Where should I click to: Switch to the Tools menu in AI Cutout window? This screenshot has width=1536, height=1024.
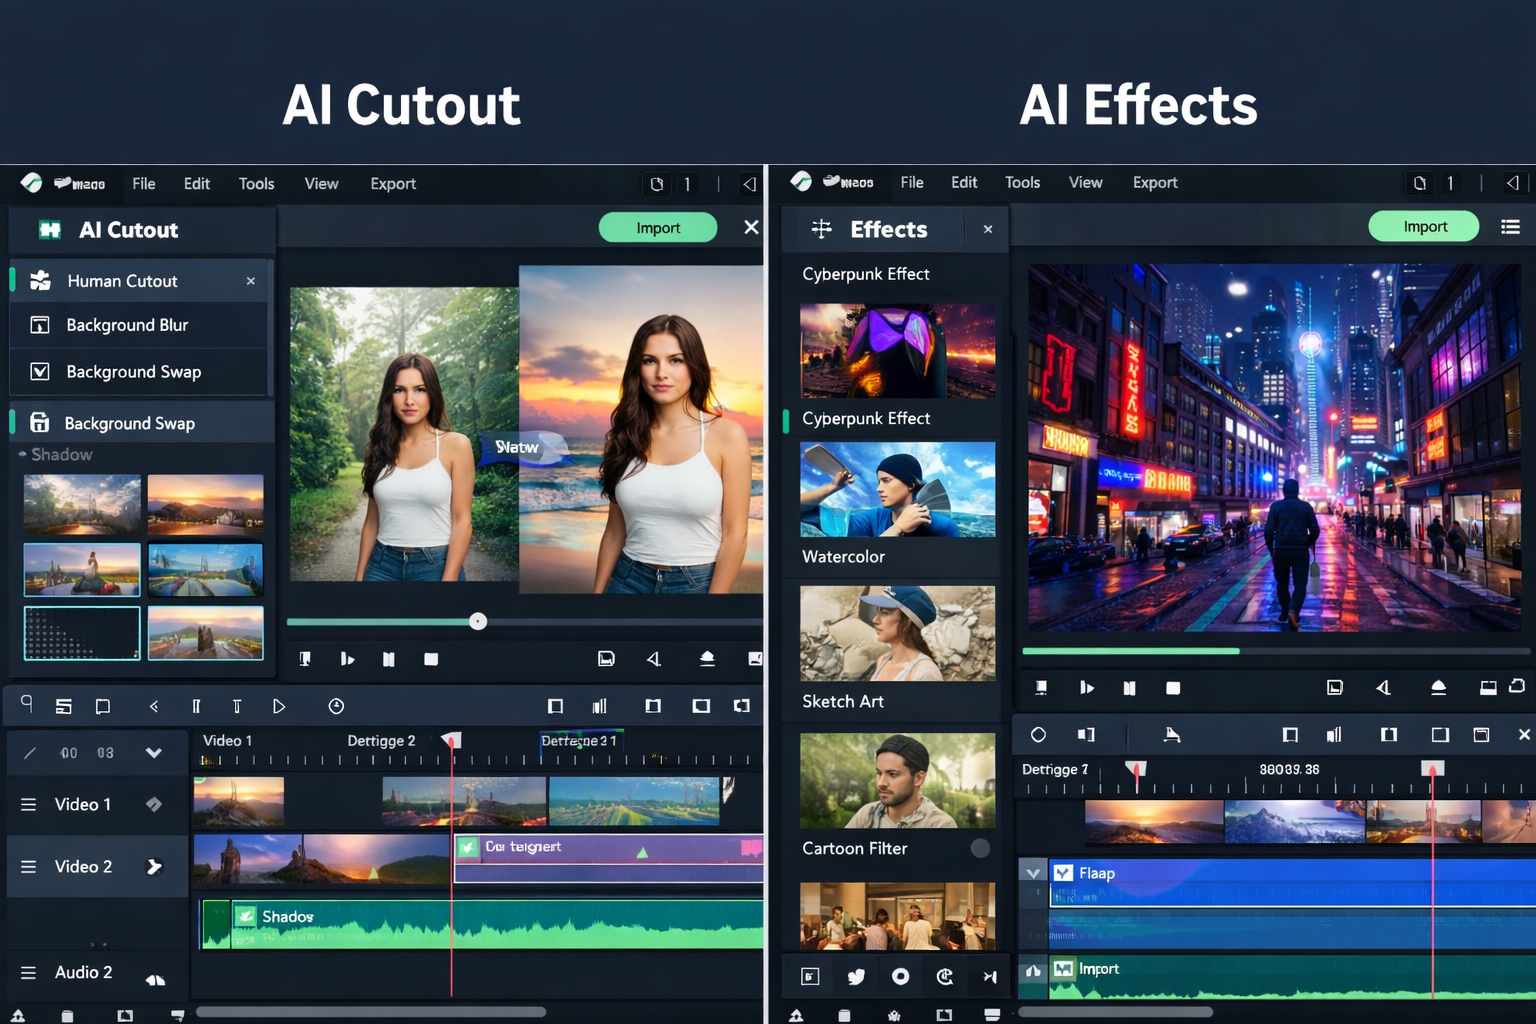click(256, 183)
